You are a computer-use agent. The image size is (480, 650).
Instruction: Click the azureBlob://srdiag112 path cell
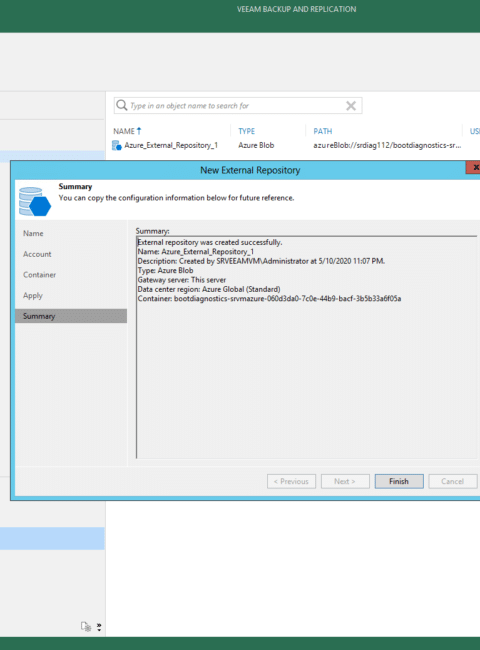[x=387, y=146]
